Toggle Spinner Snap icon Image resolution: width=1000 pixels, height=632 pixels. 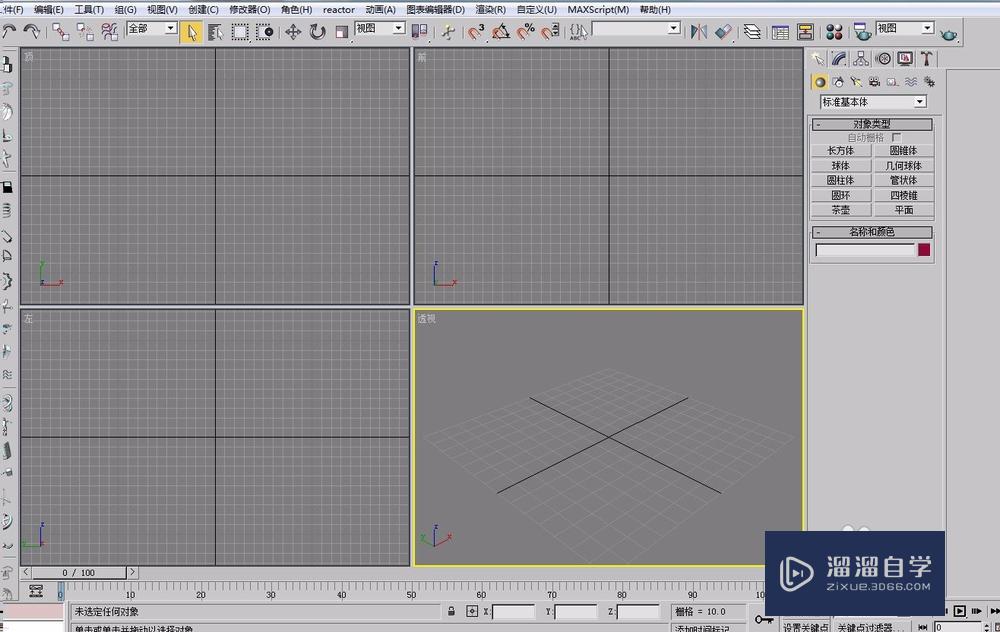pos(550,31)
